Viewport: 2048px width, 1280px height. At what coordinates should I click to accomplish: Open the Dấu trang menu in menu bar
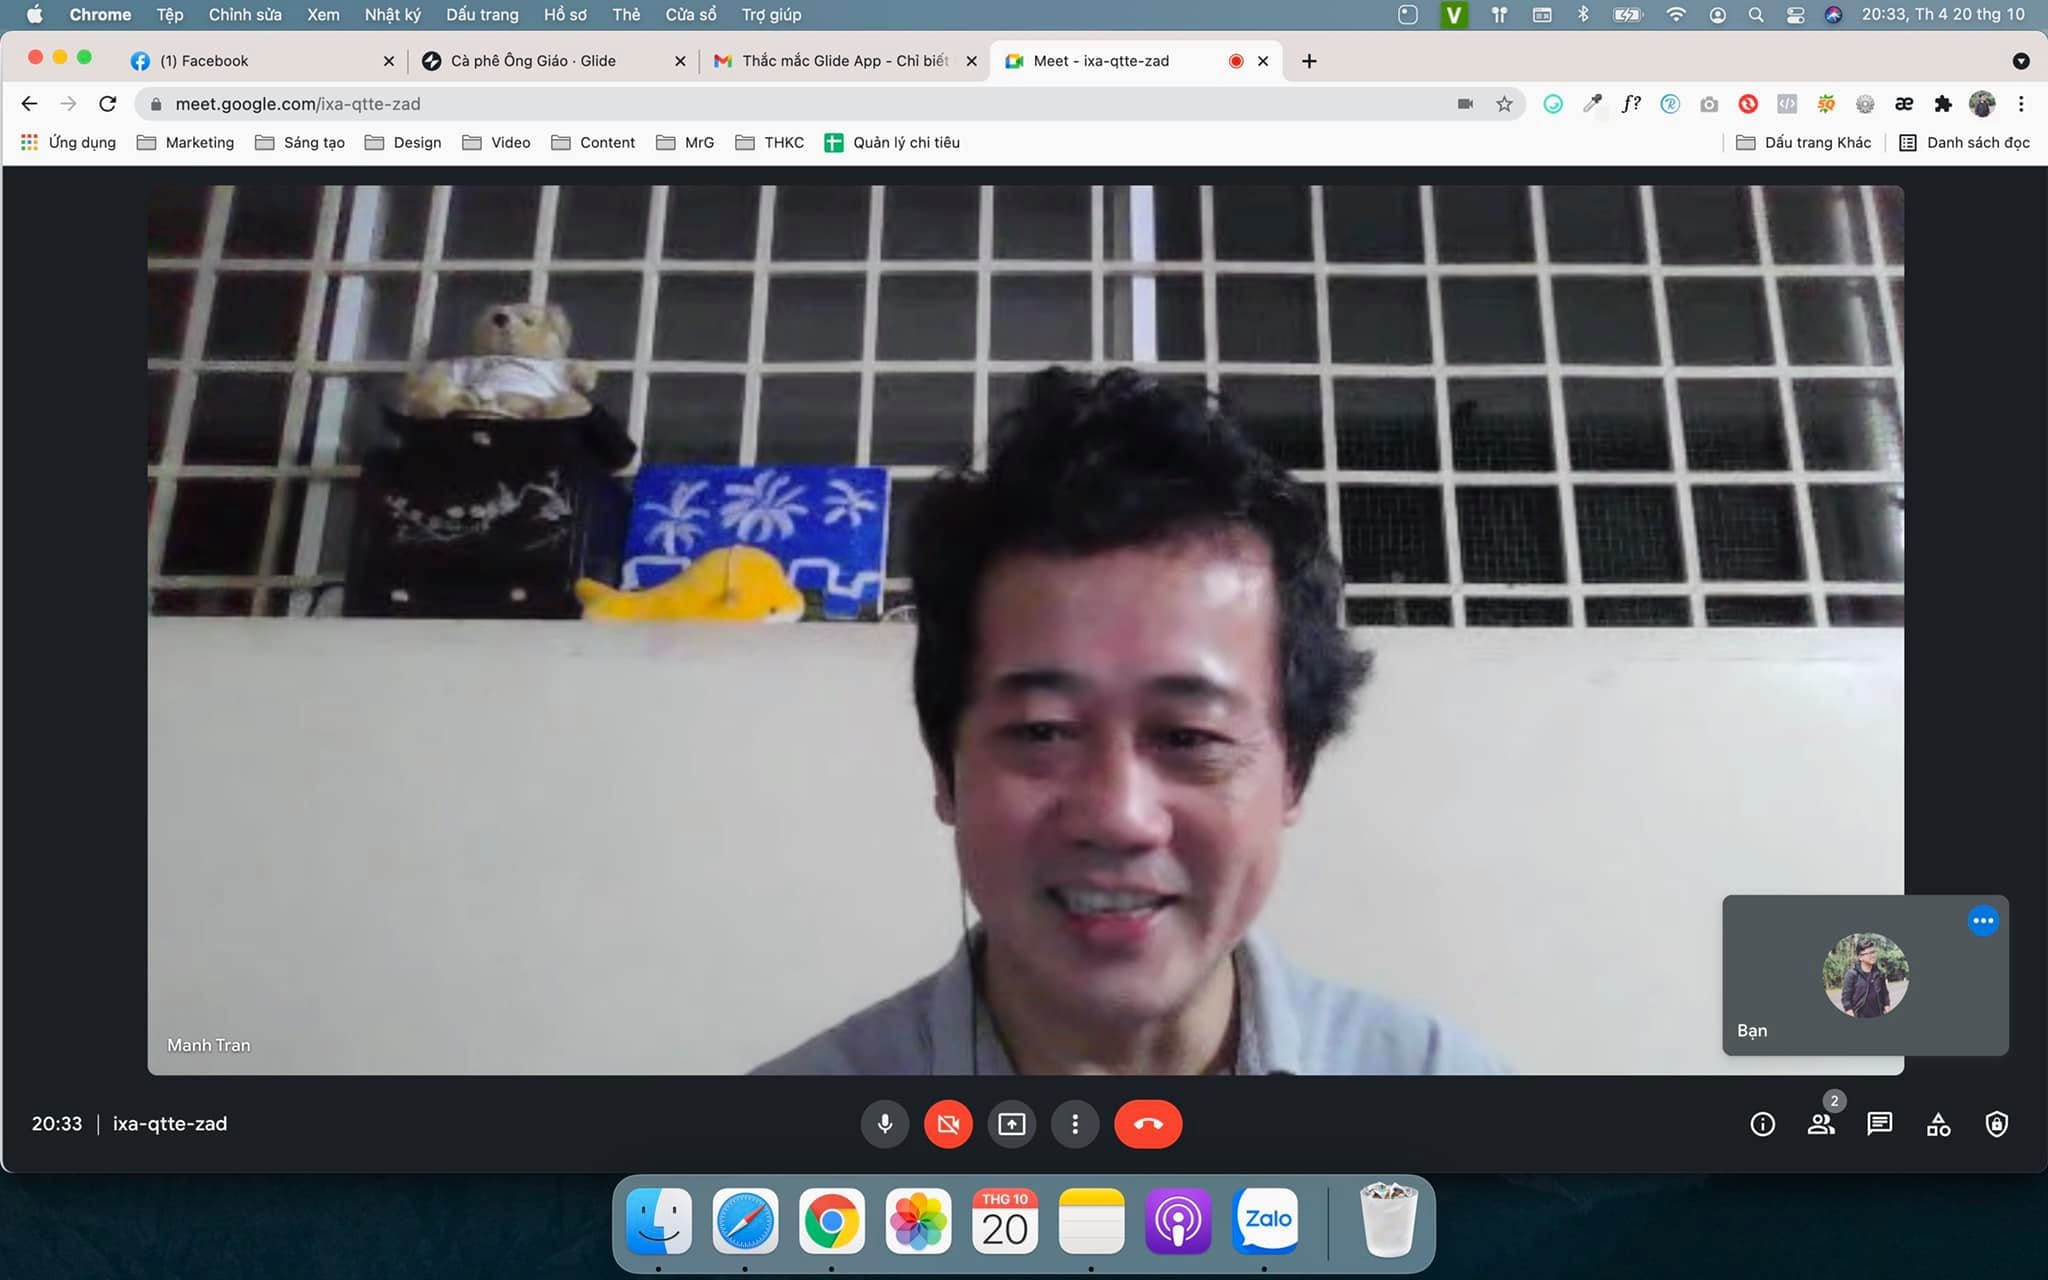point(482,15)
